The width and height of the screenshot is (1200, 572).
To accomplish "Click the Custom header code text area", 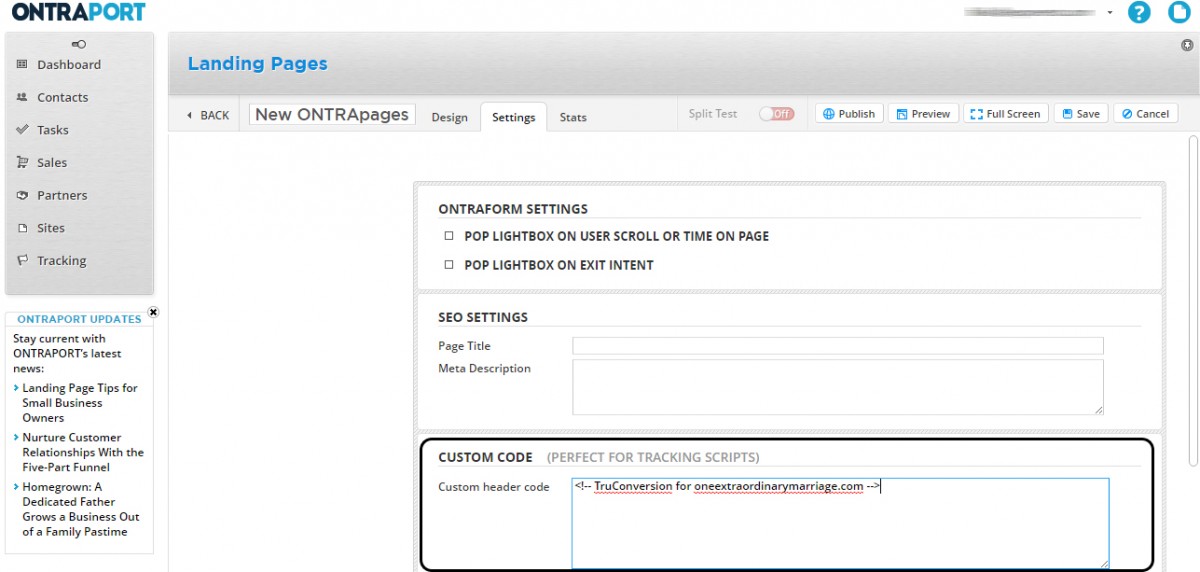I will (840, 523).
